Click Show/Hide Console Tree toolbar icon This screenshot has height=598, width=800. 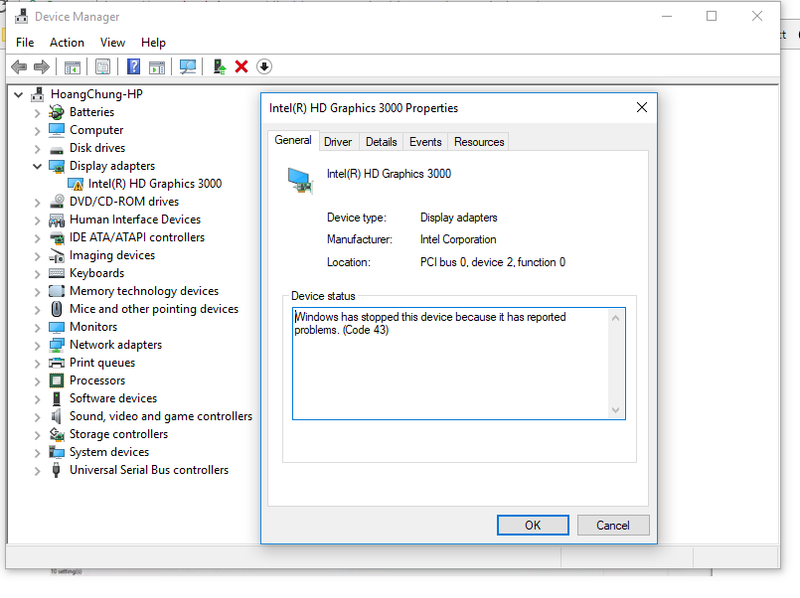tap(72, 67)
